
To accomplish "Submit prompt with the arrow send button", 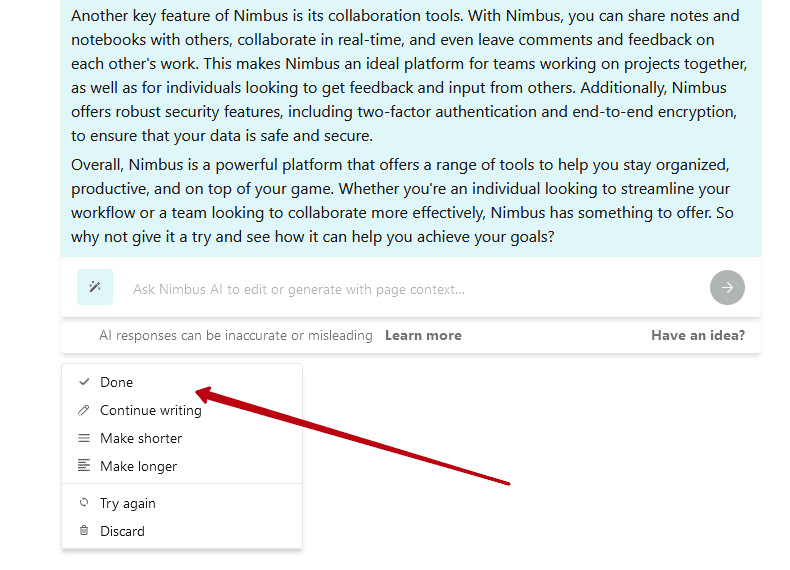I will pyautogui.click(x=727, y=287).
